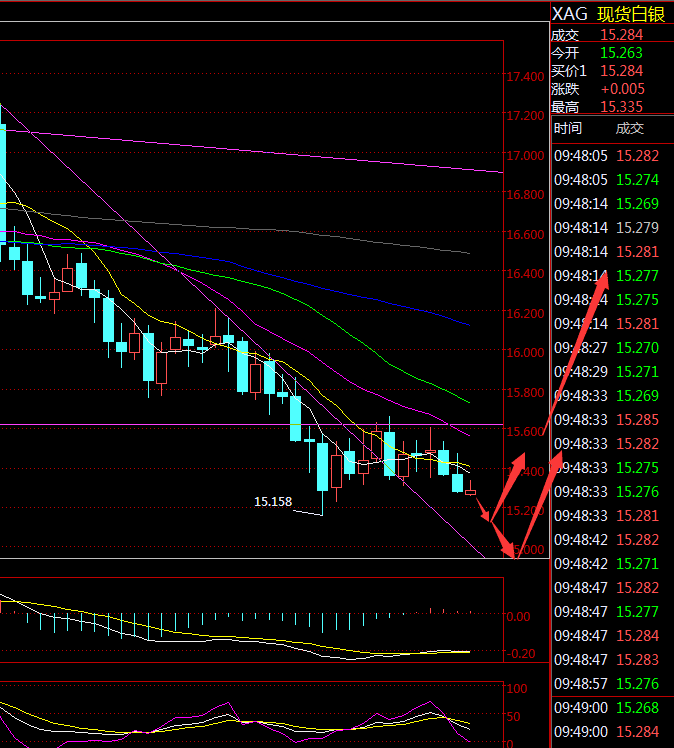Click the 09:48:57 time cell
The width and height of the screenshot is (674, 748).
tap(581, 684)
